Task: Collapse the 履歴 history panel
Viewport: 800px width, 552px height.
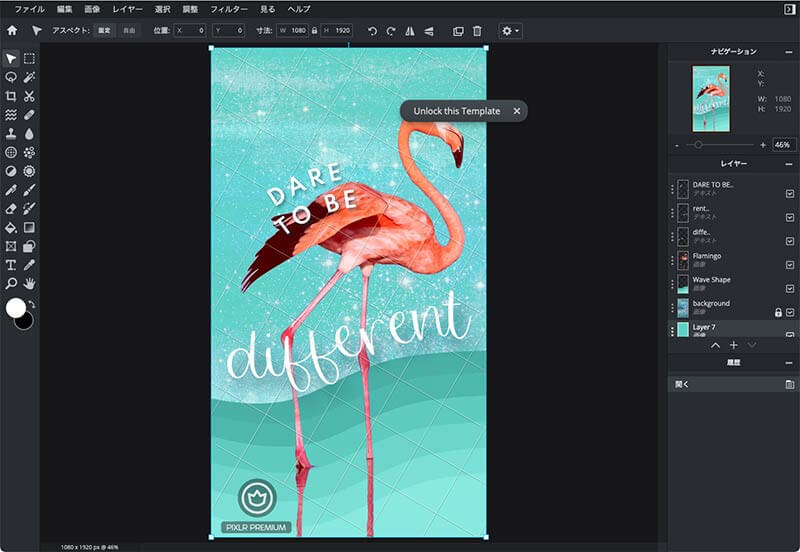Action: [789, 363]
